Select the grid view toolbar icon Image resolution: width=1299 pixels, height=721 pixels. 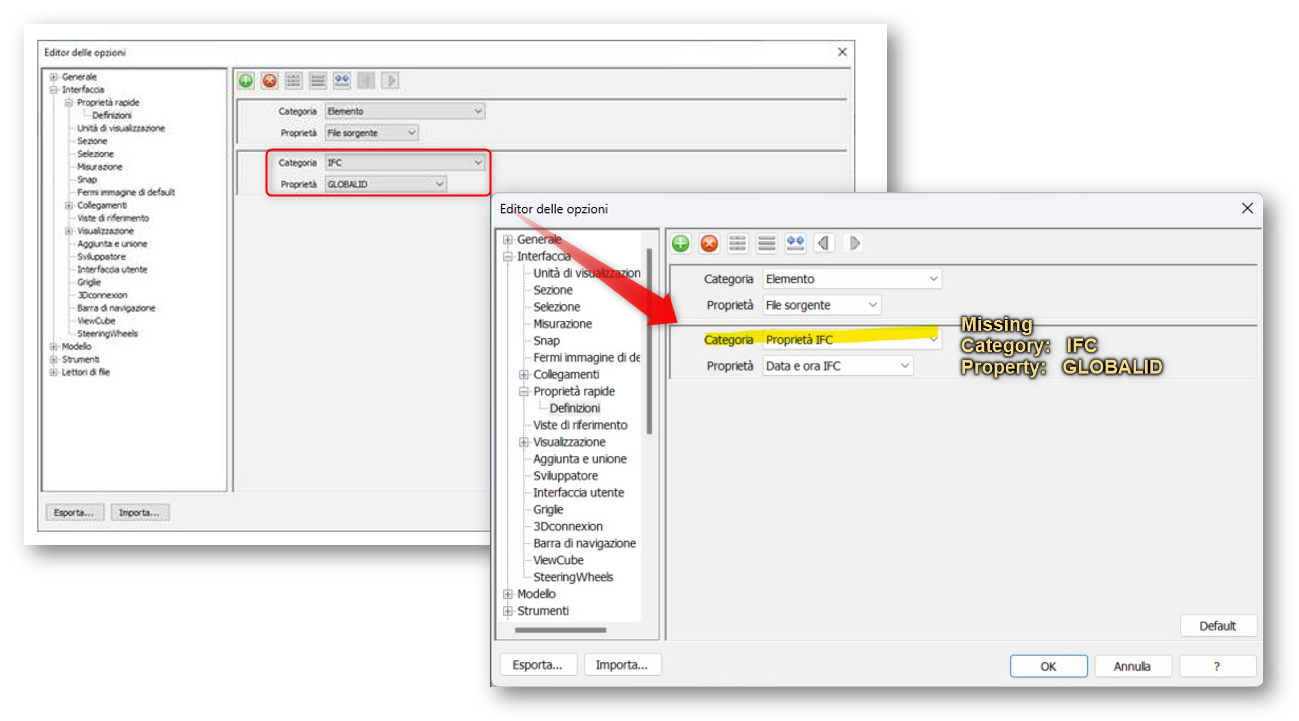pyautogui.click(x=737, y=242)
